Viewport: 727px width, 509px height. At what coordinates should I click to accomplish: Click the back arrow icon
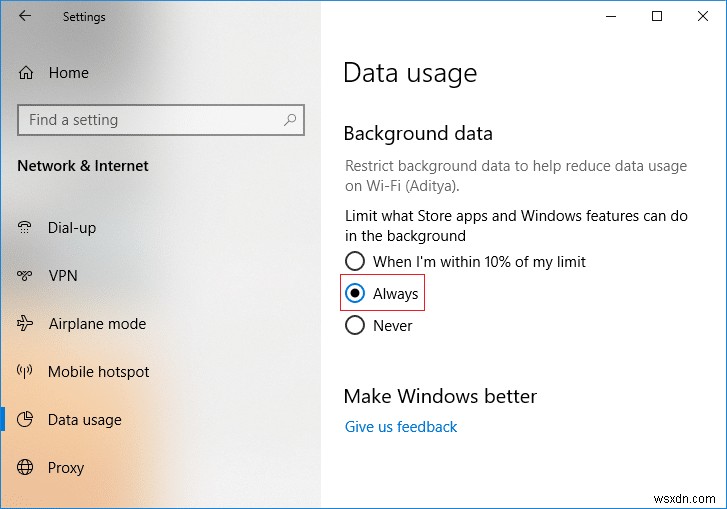(25, 16)
